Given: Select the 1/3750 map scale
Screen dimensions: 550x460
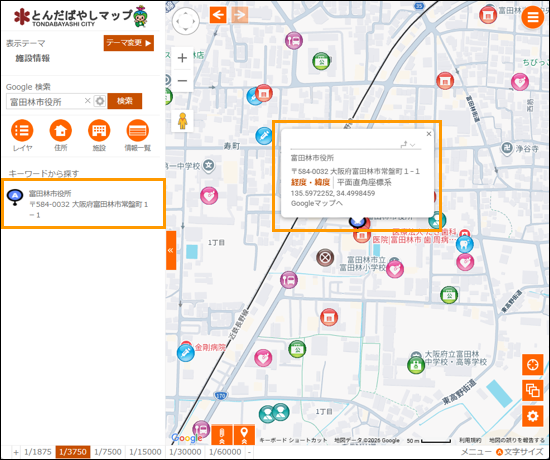Looking at the screenshot, I should pyautogui.click(x=73, y=452).
